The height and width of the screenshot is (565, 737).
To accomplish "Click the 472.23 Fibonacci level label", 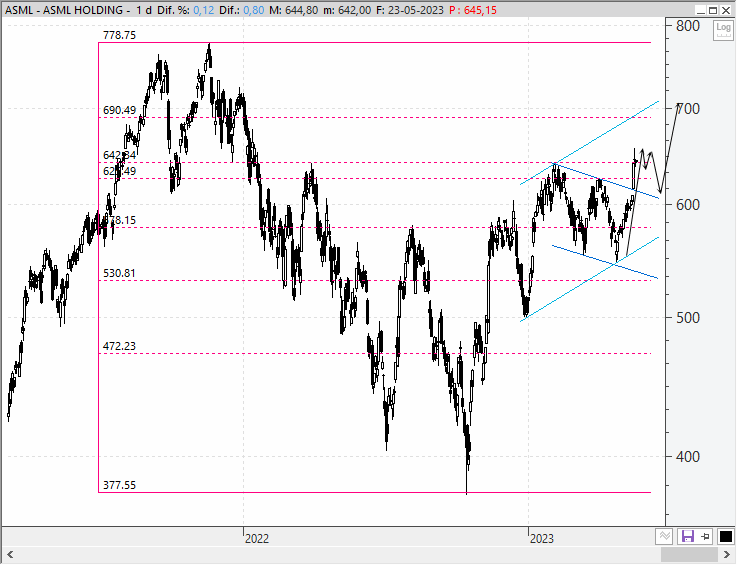I will tap(119, 346).
